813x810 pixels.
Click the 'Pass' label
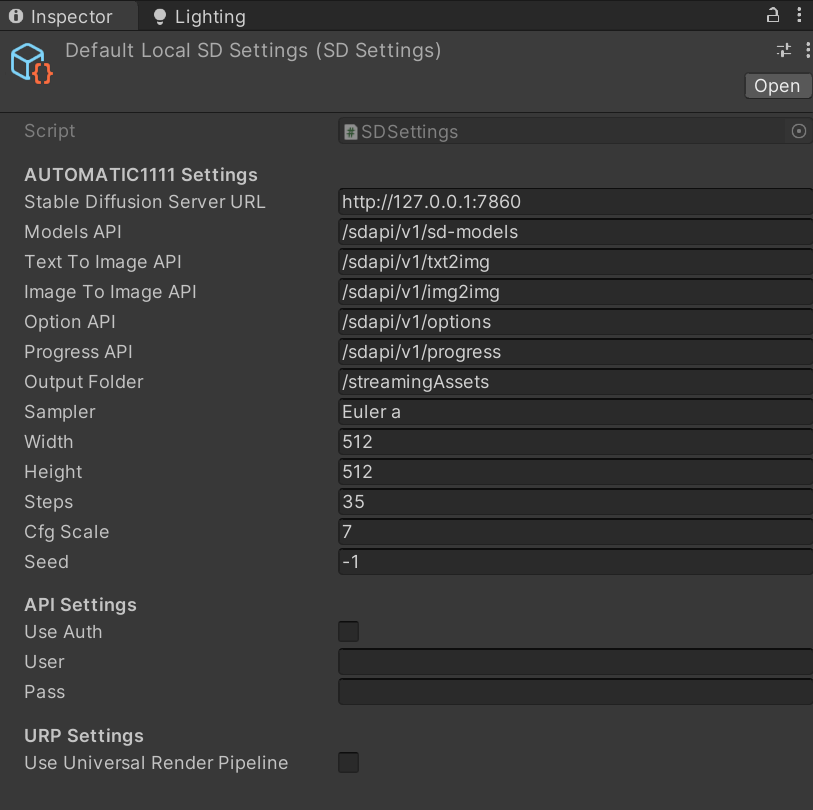pos(45,692)
